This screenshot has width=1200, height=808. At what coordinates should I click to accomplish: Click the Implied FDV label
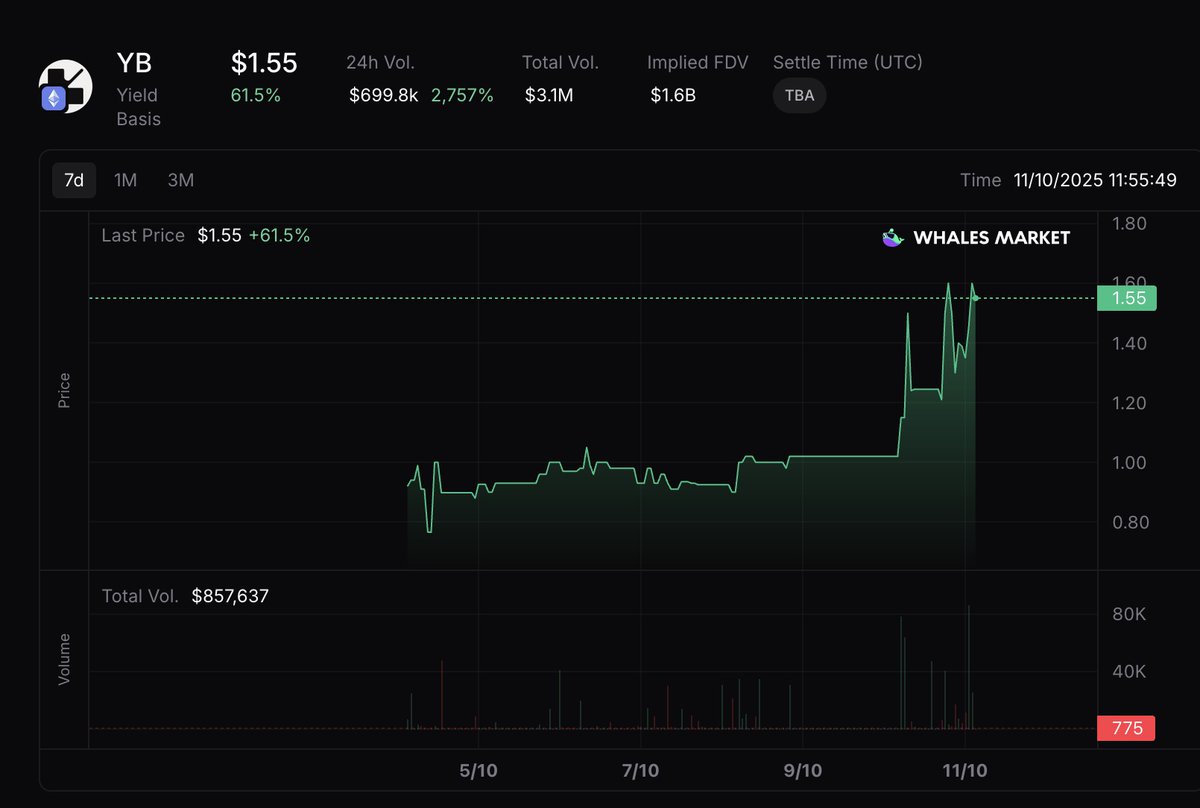coord(698,62)
